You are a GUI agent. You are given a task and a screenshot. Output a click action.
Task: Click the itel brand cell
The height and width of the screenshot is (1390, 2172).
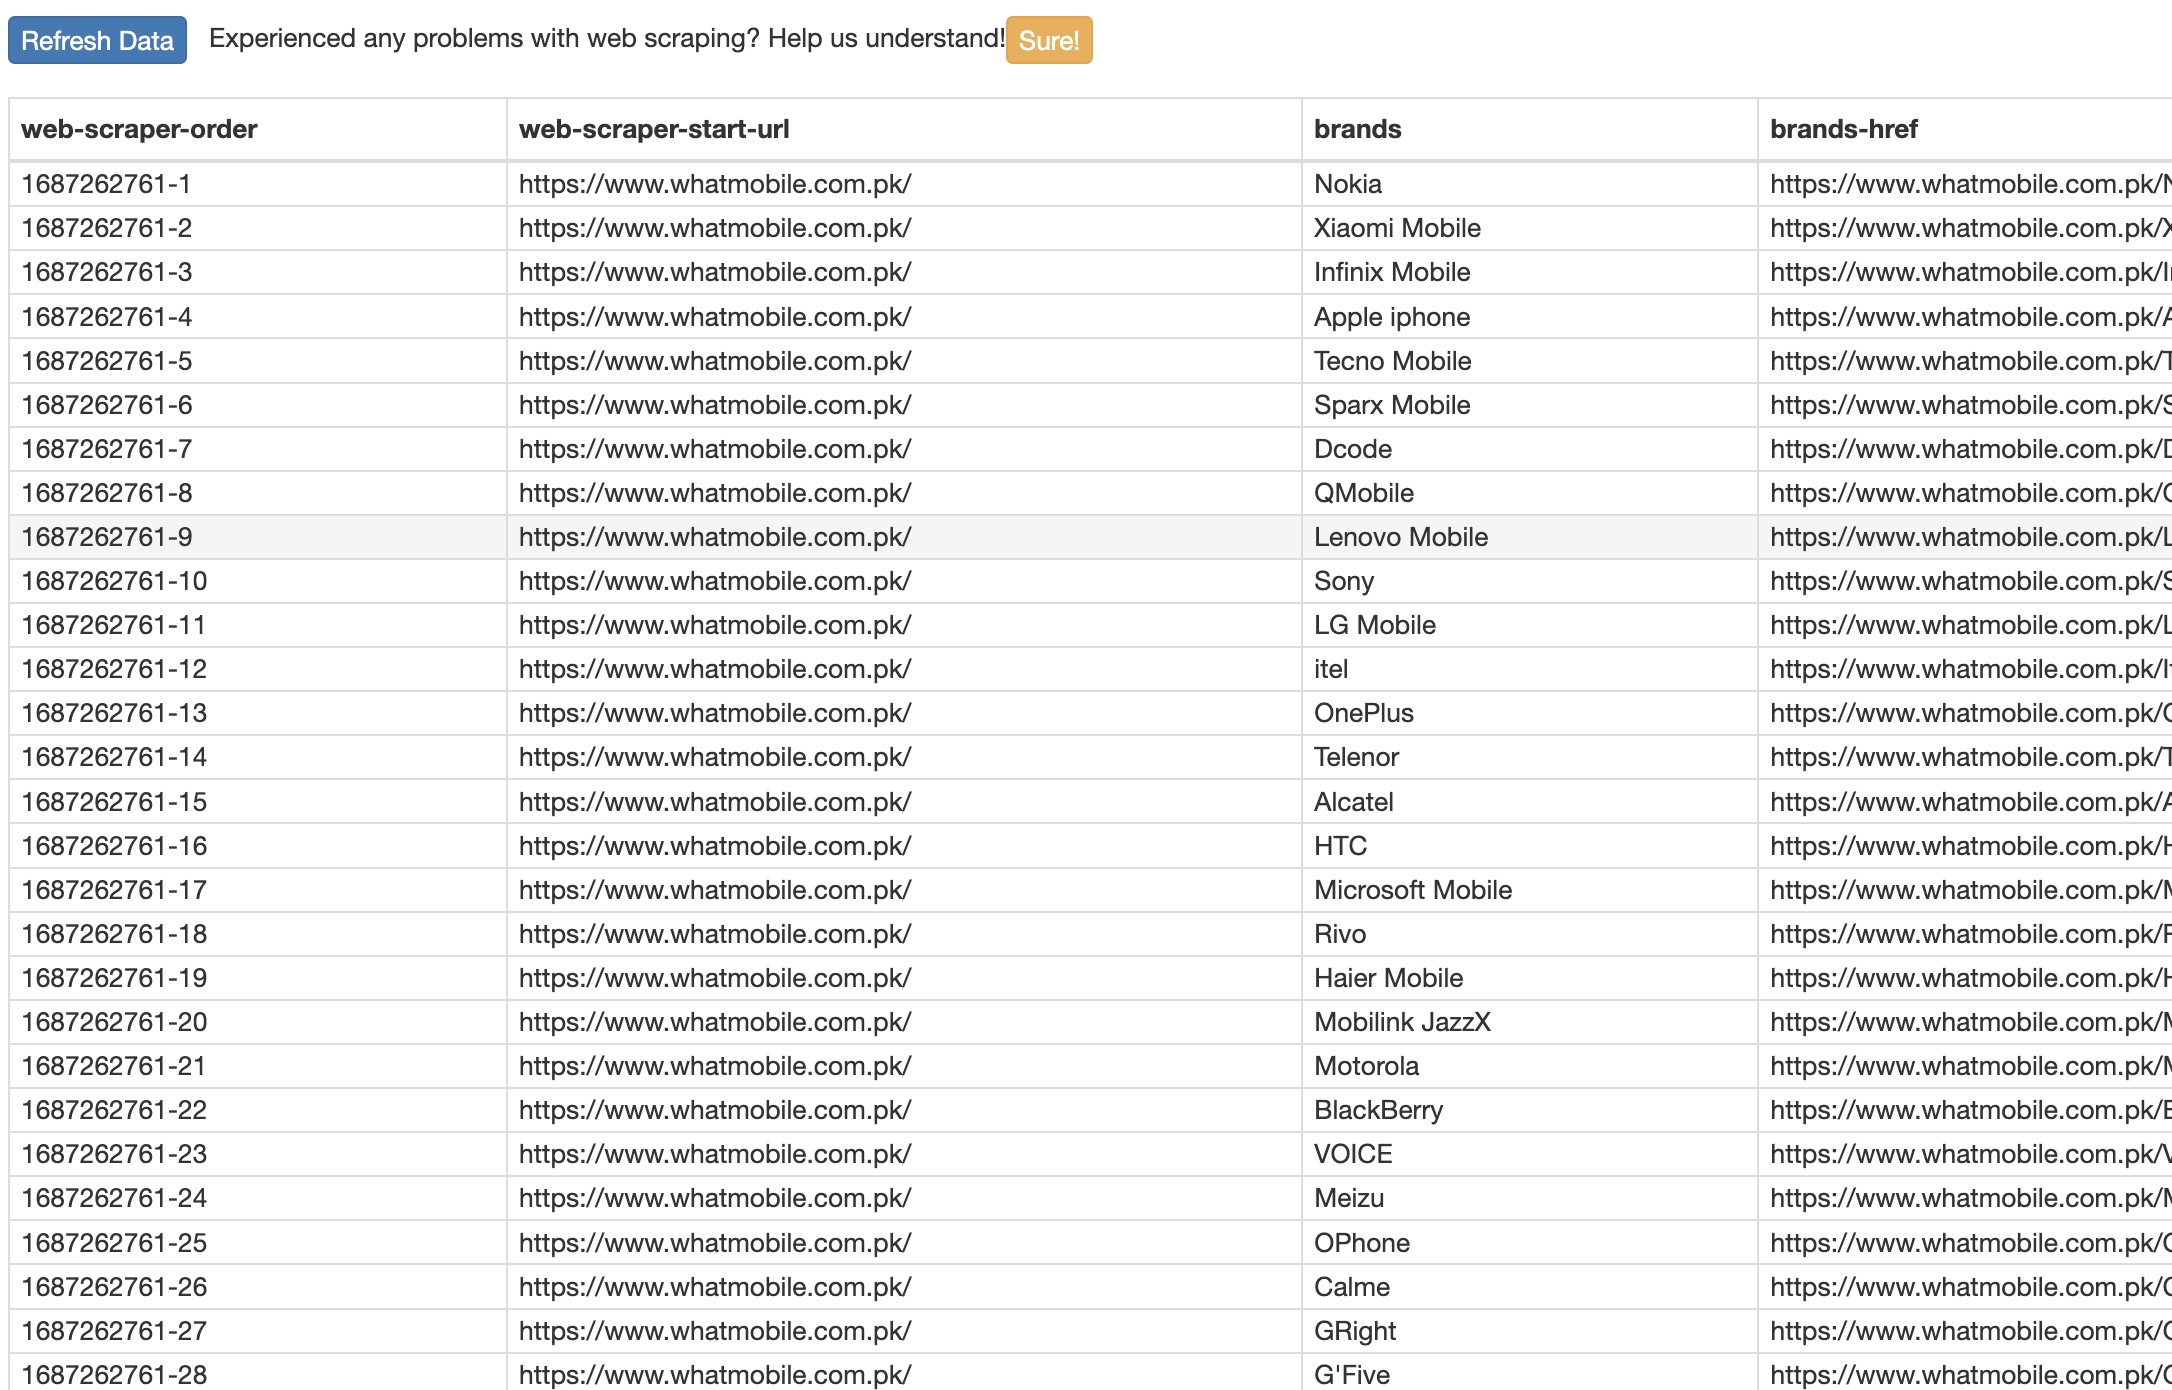click(x=1530, y=669)
